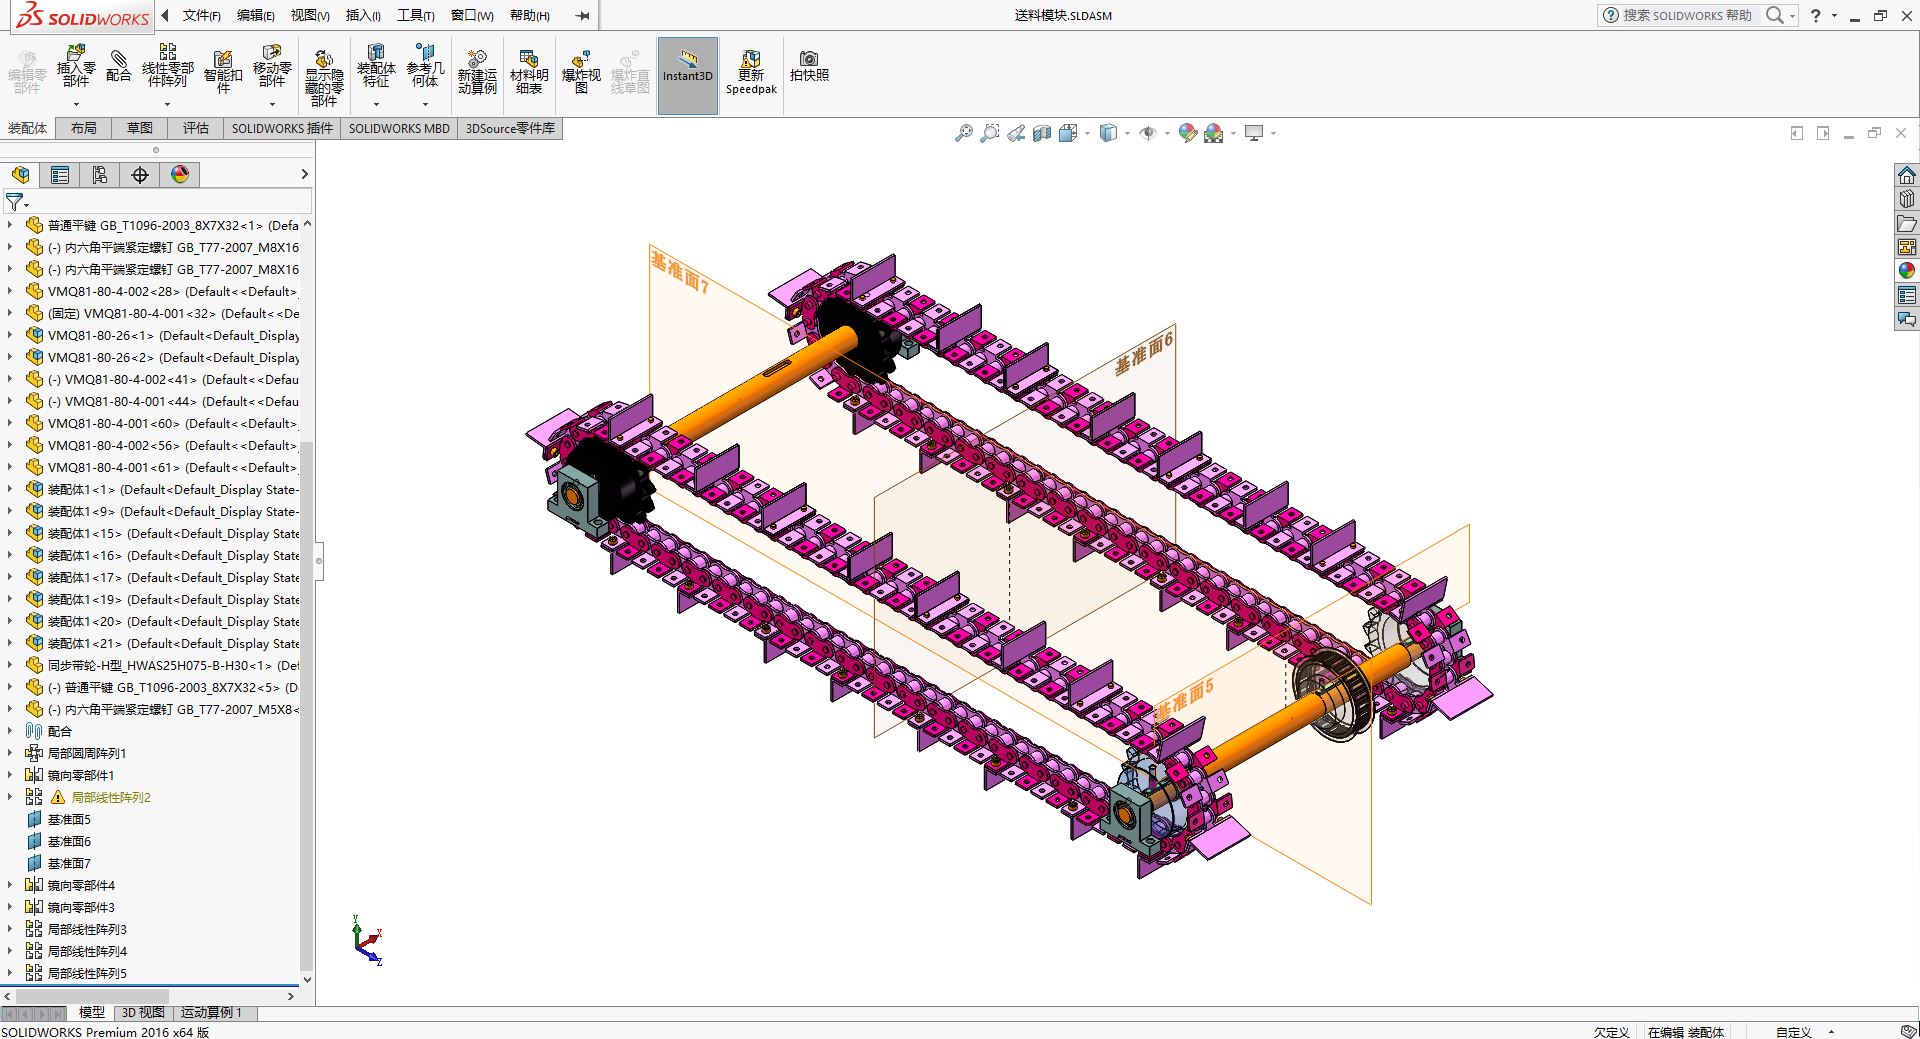Click the SOLIDWORKS help search field
Viewport: 1920px width, 1039px height.
[1685, 15]
